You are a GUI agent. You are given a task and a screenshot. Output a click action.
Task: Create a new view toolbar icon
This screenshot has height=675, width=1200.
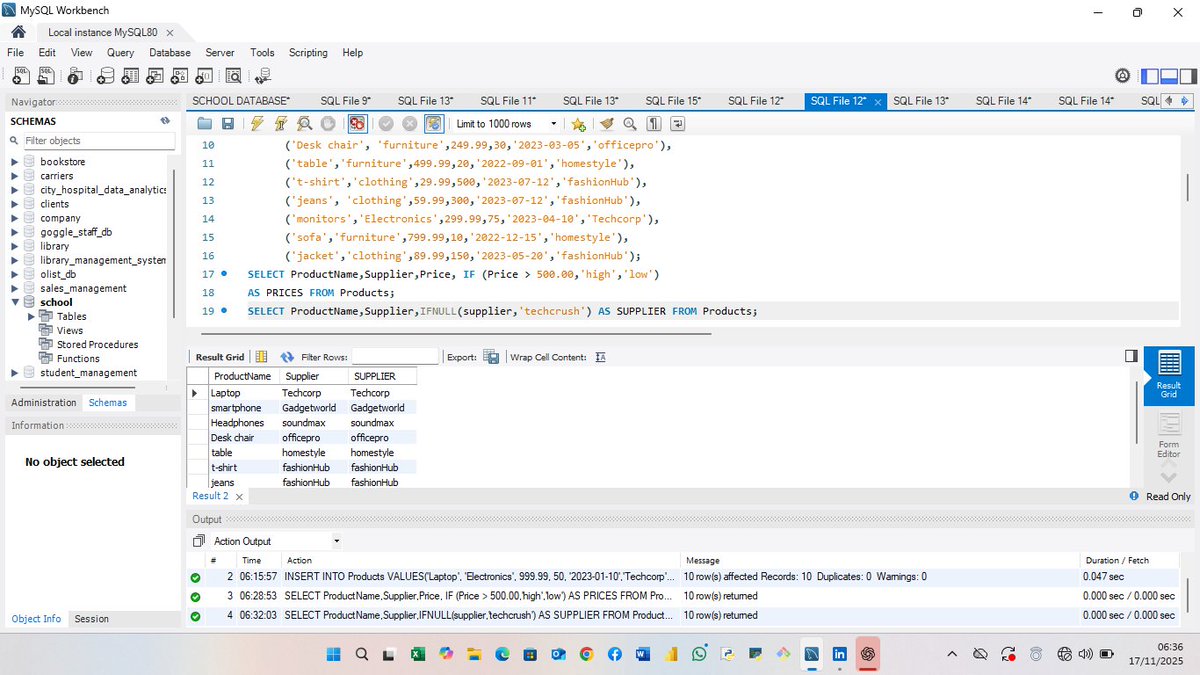(x=154, y=75)
